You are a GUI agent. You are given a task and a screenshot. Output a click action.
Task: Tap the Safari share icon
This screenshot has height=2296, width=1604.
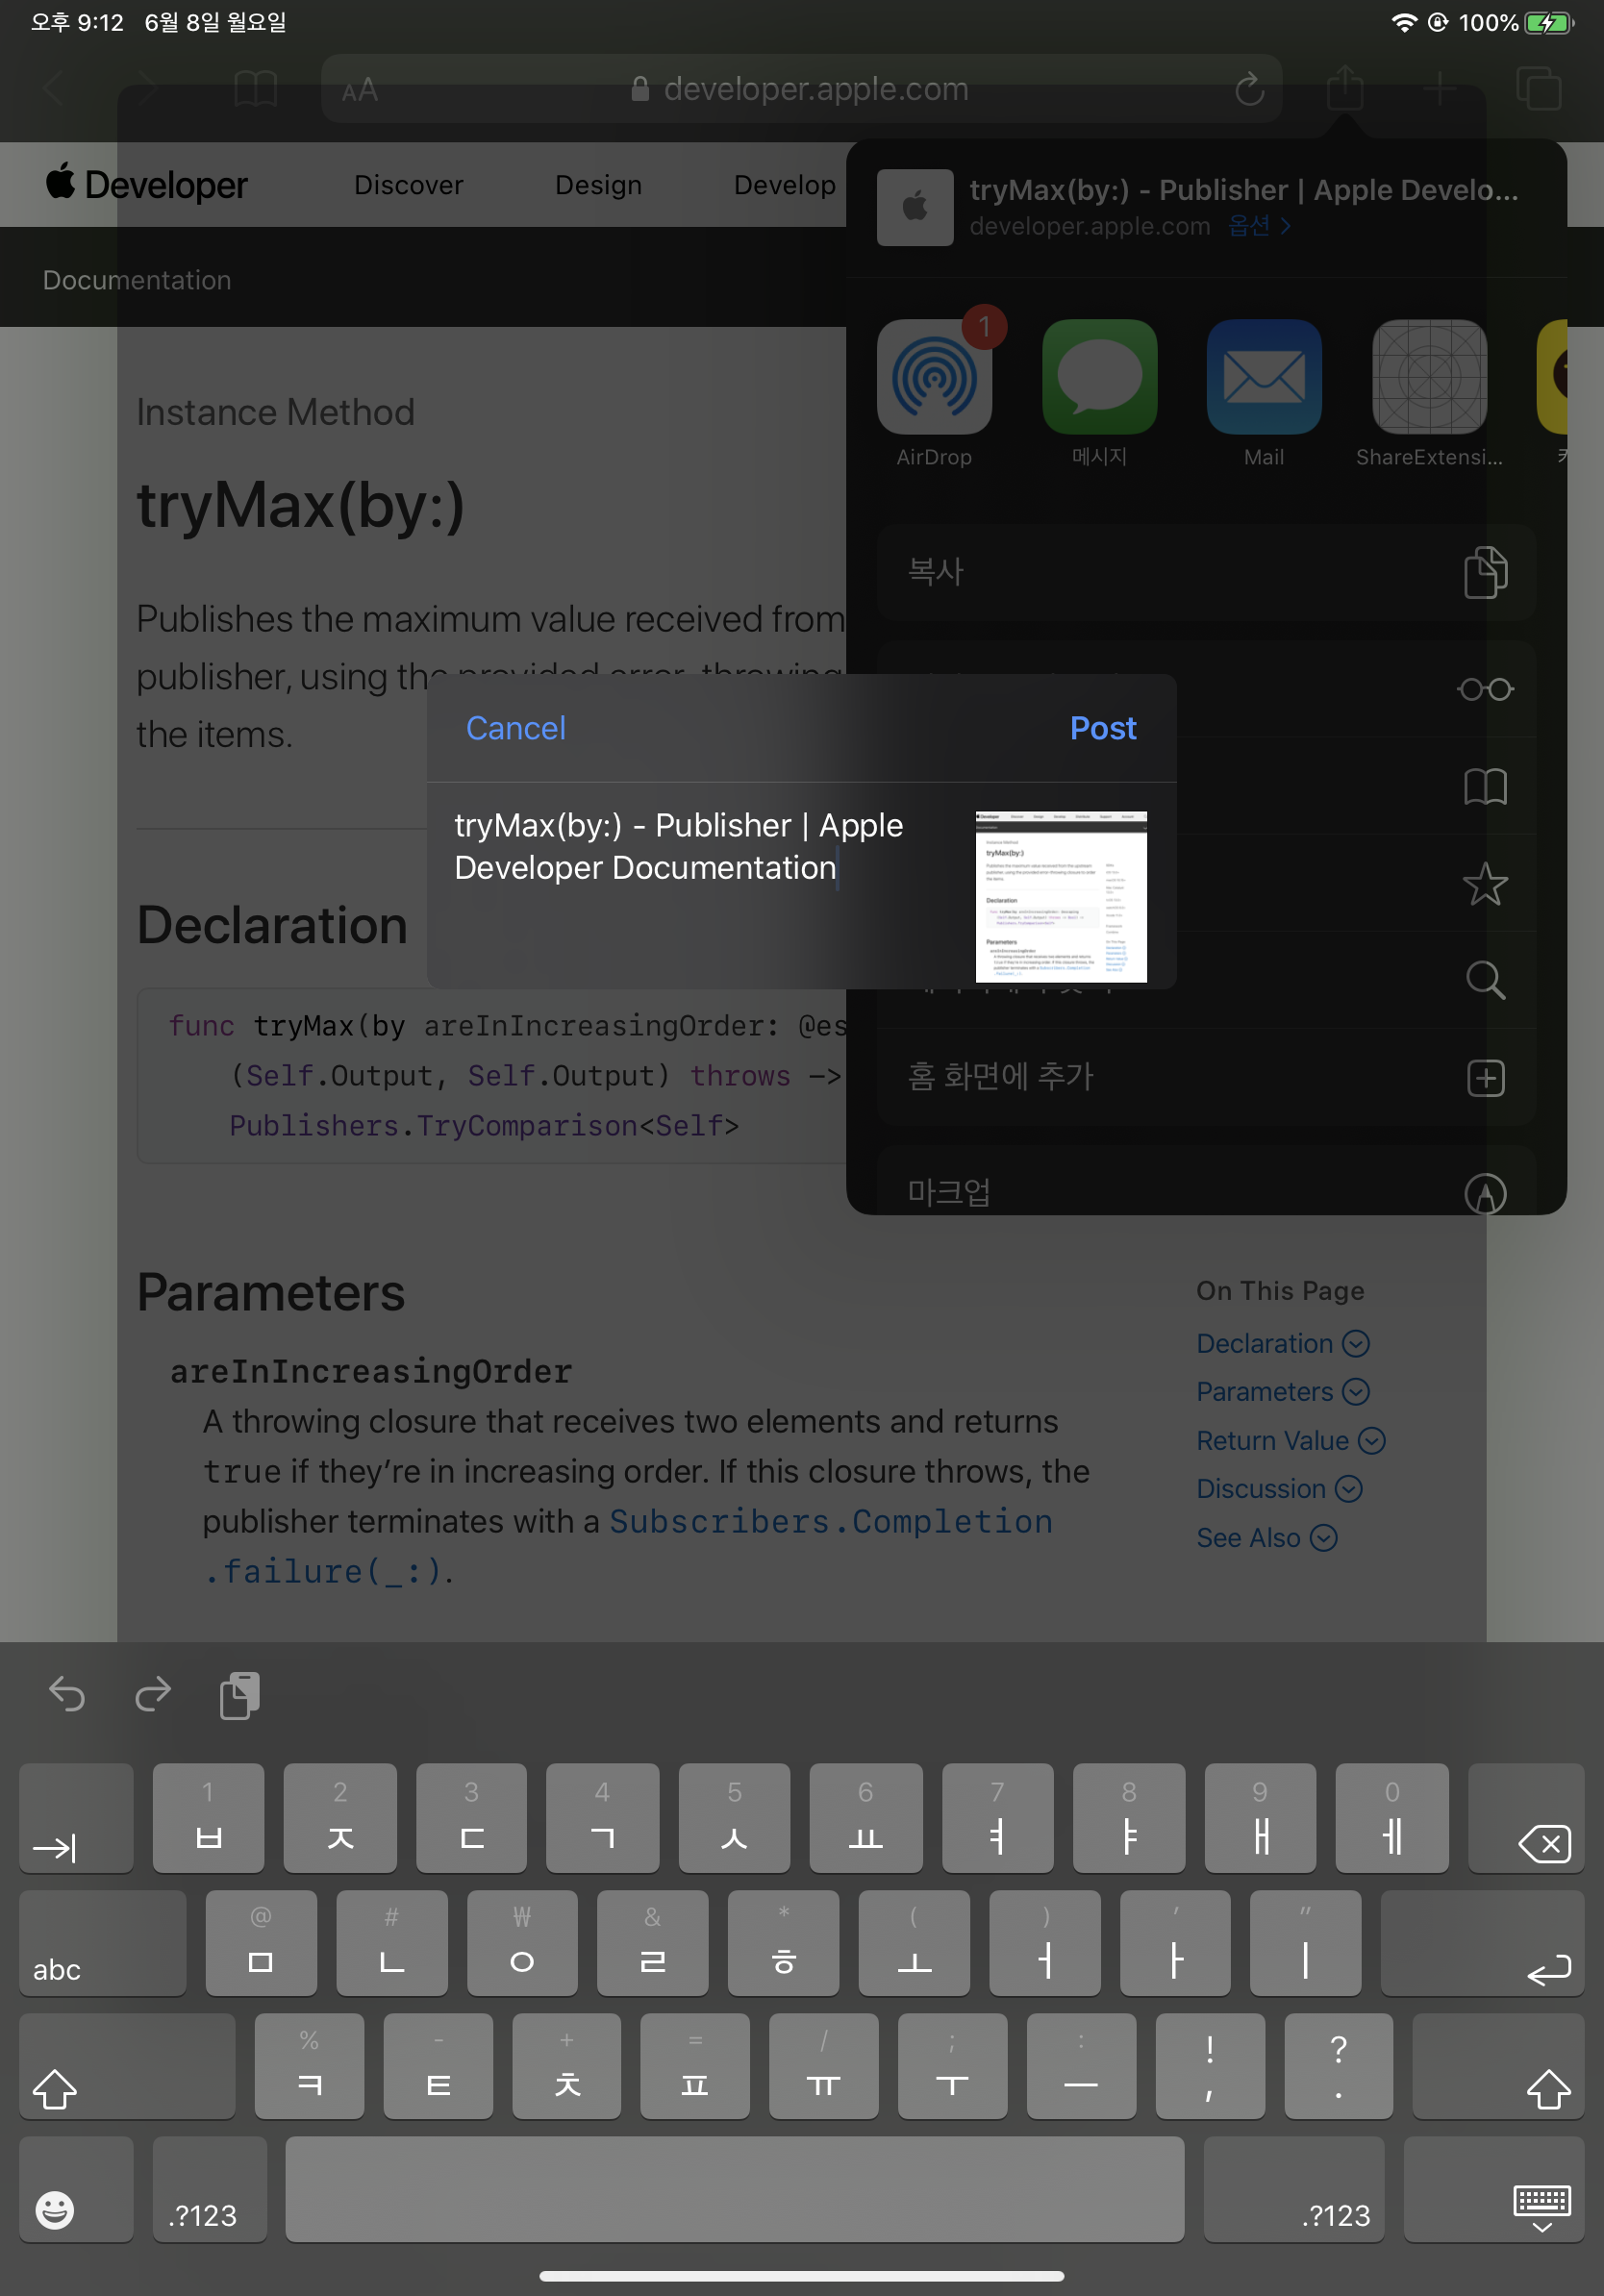pyautogui.click(x=1345, y=87)
